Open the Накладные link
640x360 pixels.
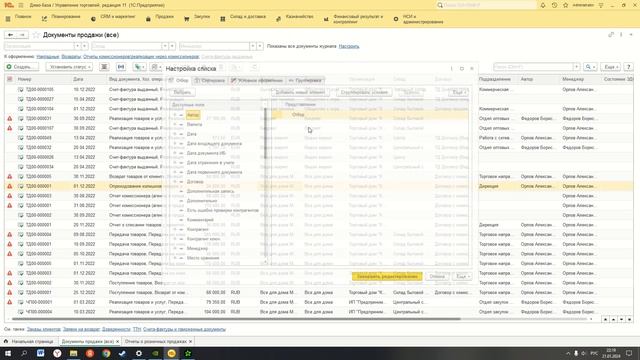pos(48,57)
